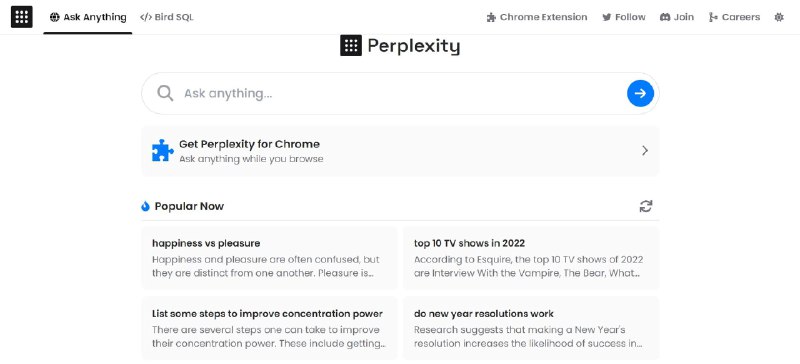The image size is (800, 364).
Task: Toggle theme with the sun icon
Action: coord(779,17)
